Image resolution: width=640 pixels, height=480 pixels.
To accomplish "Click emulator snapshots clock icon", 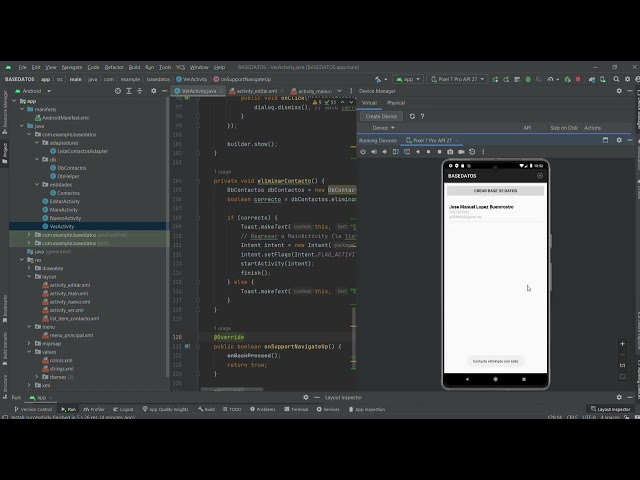I will (x=472, y=151).
